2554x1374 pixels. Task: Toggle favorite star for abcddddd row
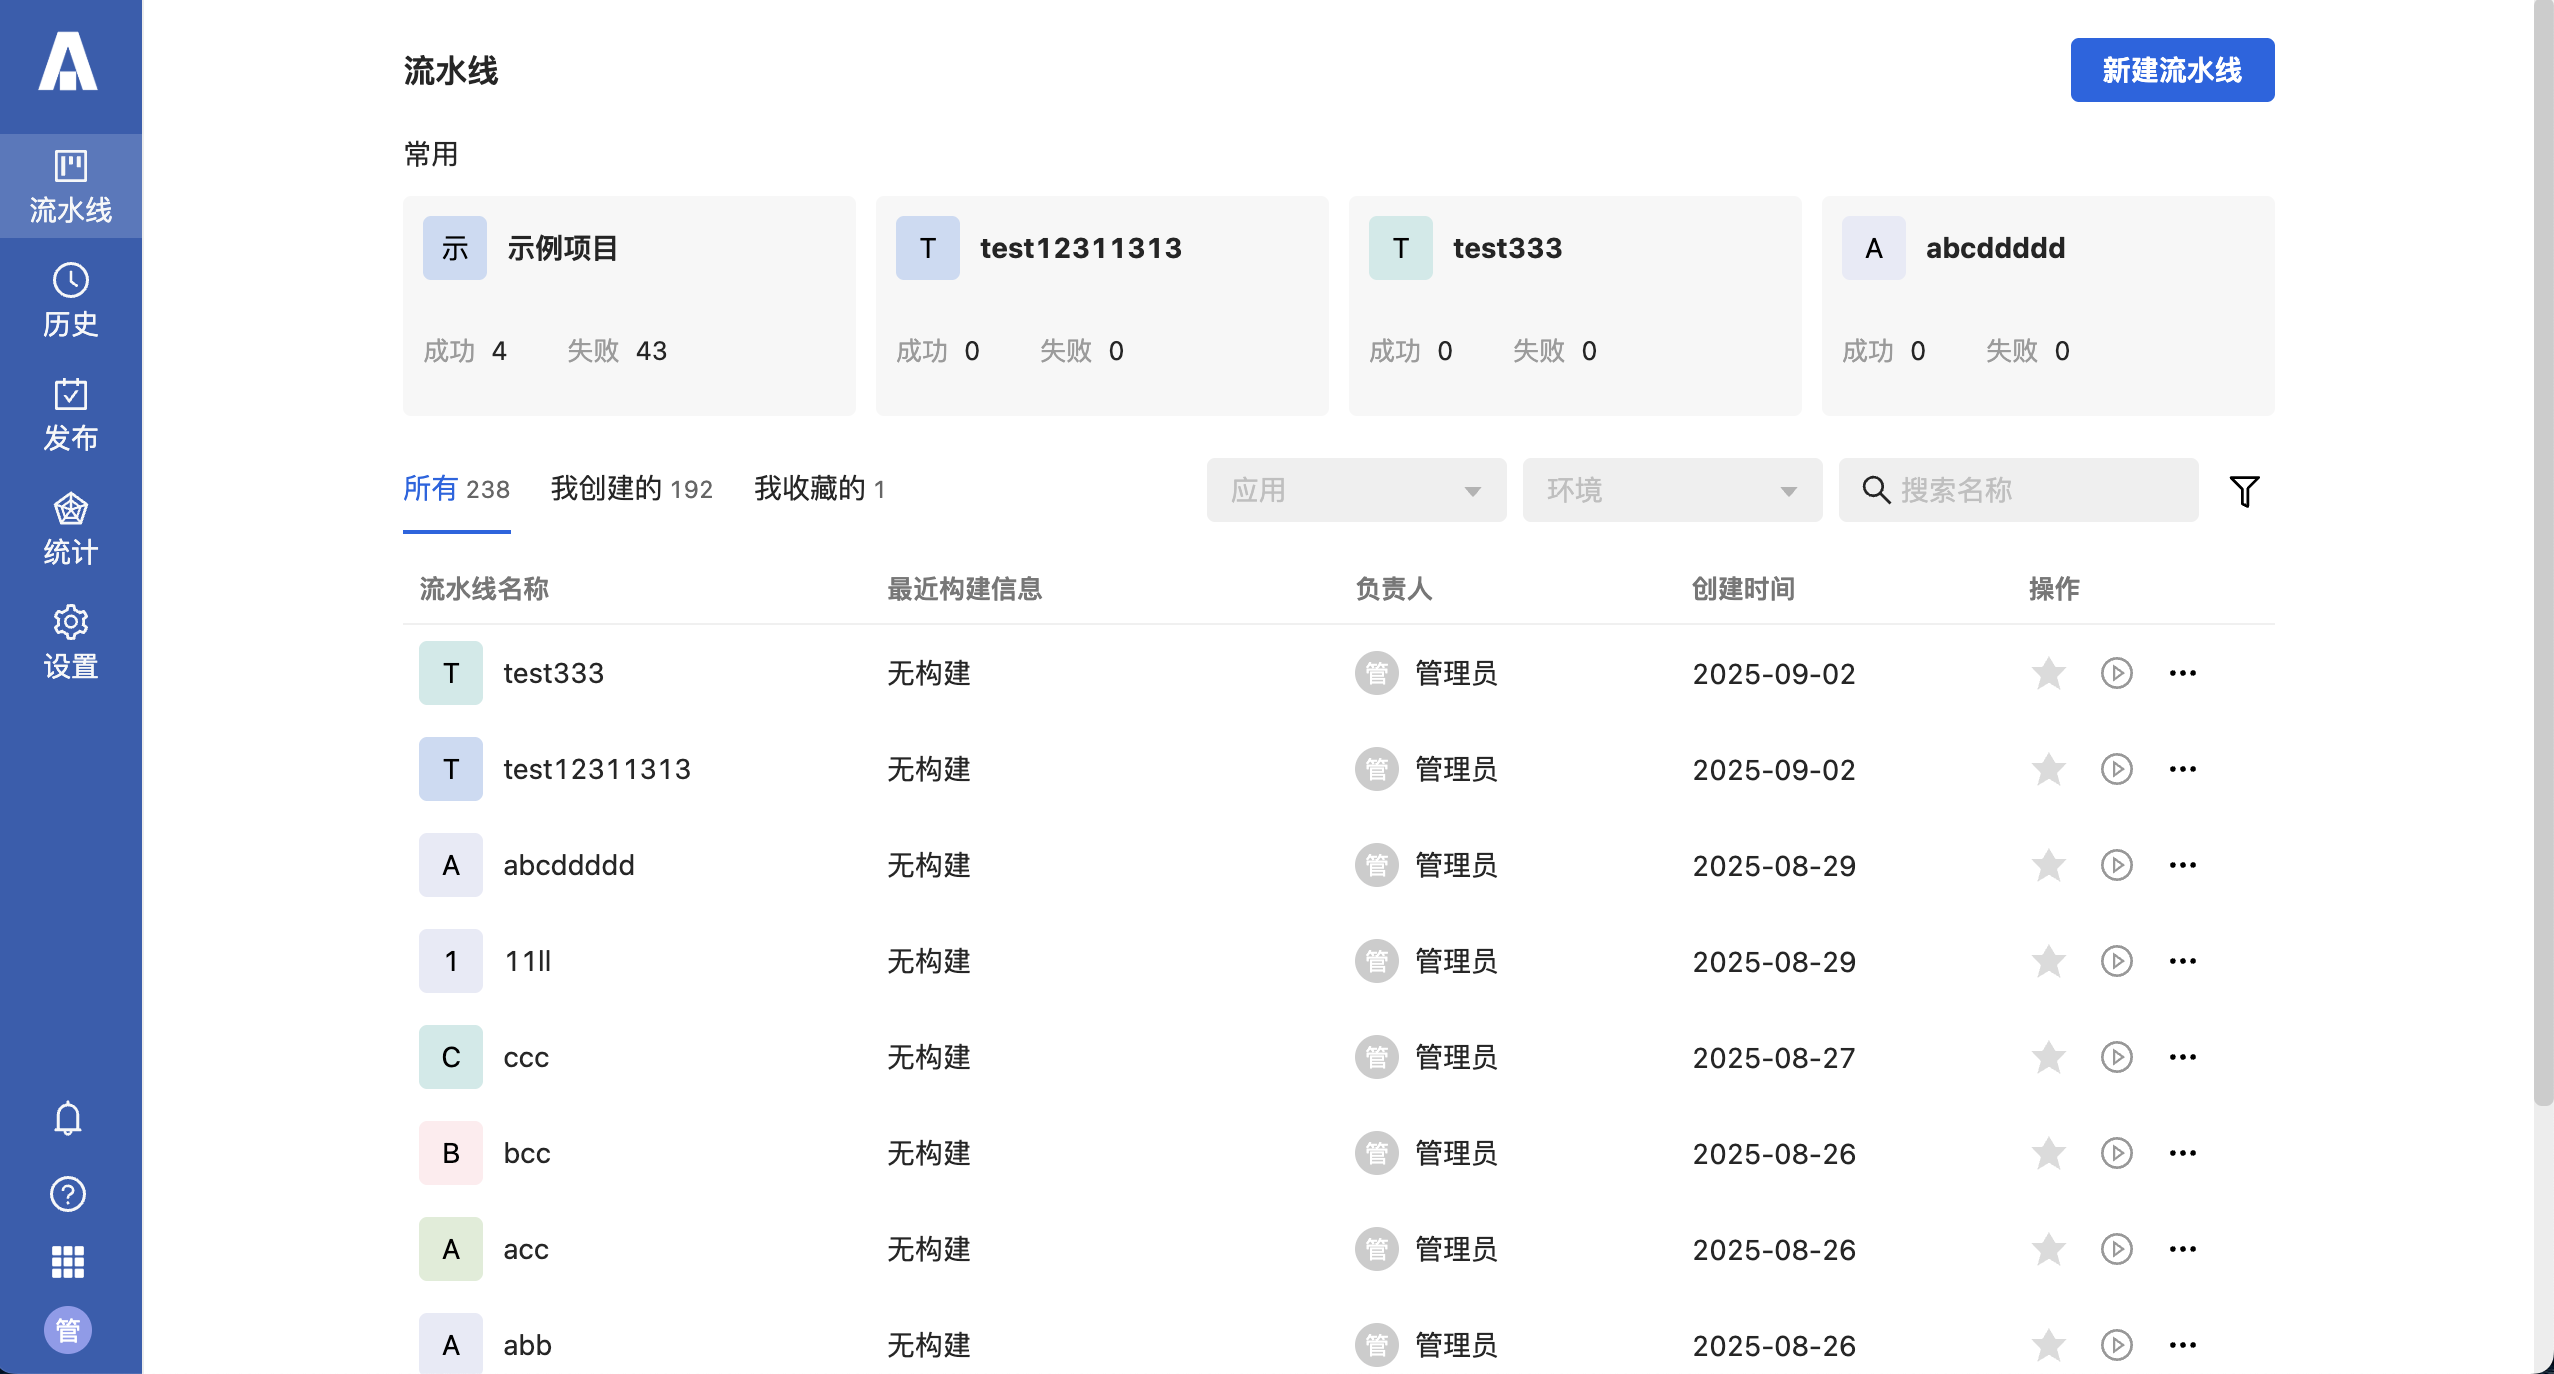point(2048,865)
